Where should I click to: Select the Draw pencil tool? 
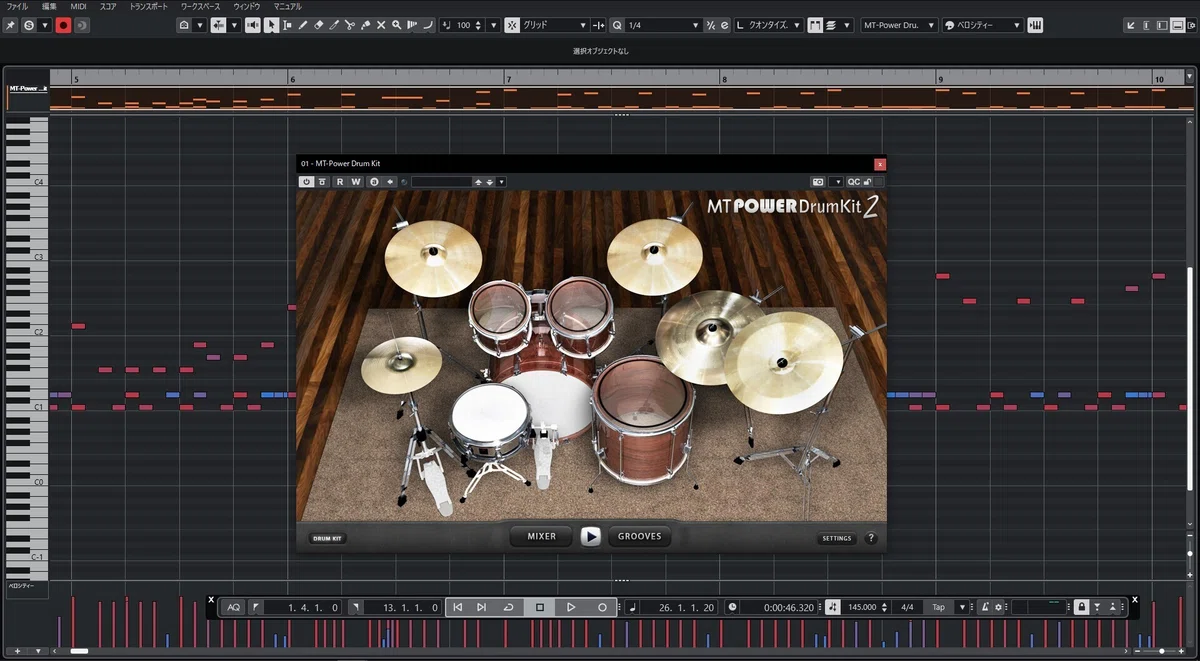pos(302,25)
